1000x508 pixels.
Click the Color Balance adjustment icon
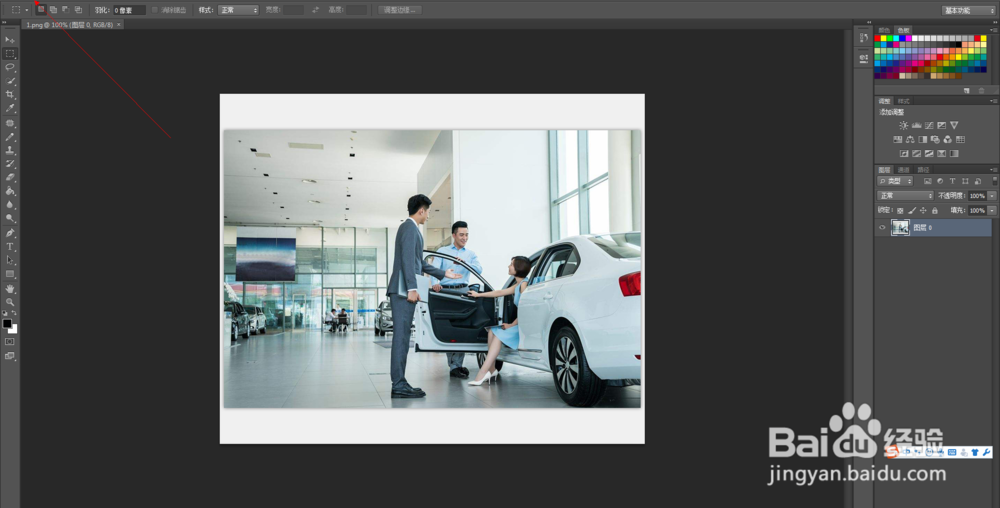pos(910,140)
